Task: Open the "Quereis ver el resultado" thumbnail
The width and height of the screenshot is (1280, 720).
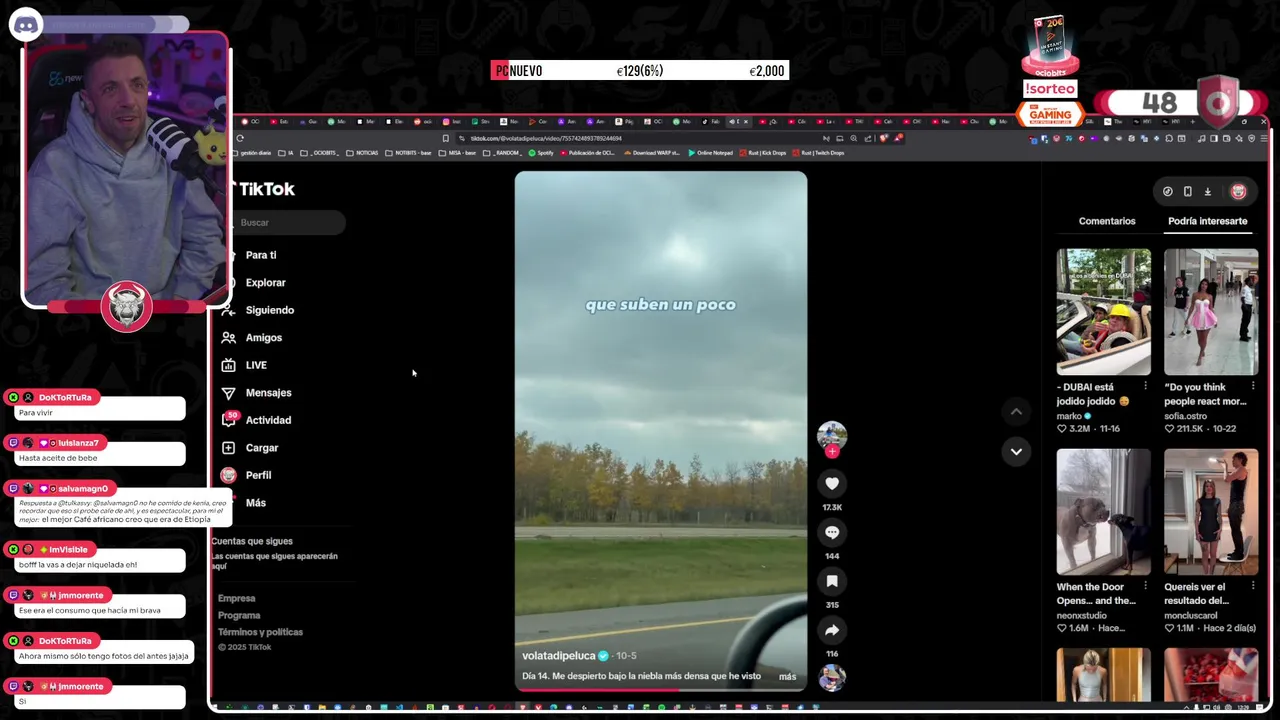Action: point(1211,512)
